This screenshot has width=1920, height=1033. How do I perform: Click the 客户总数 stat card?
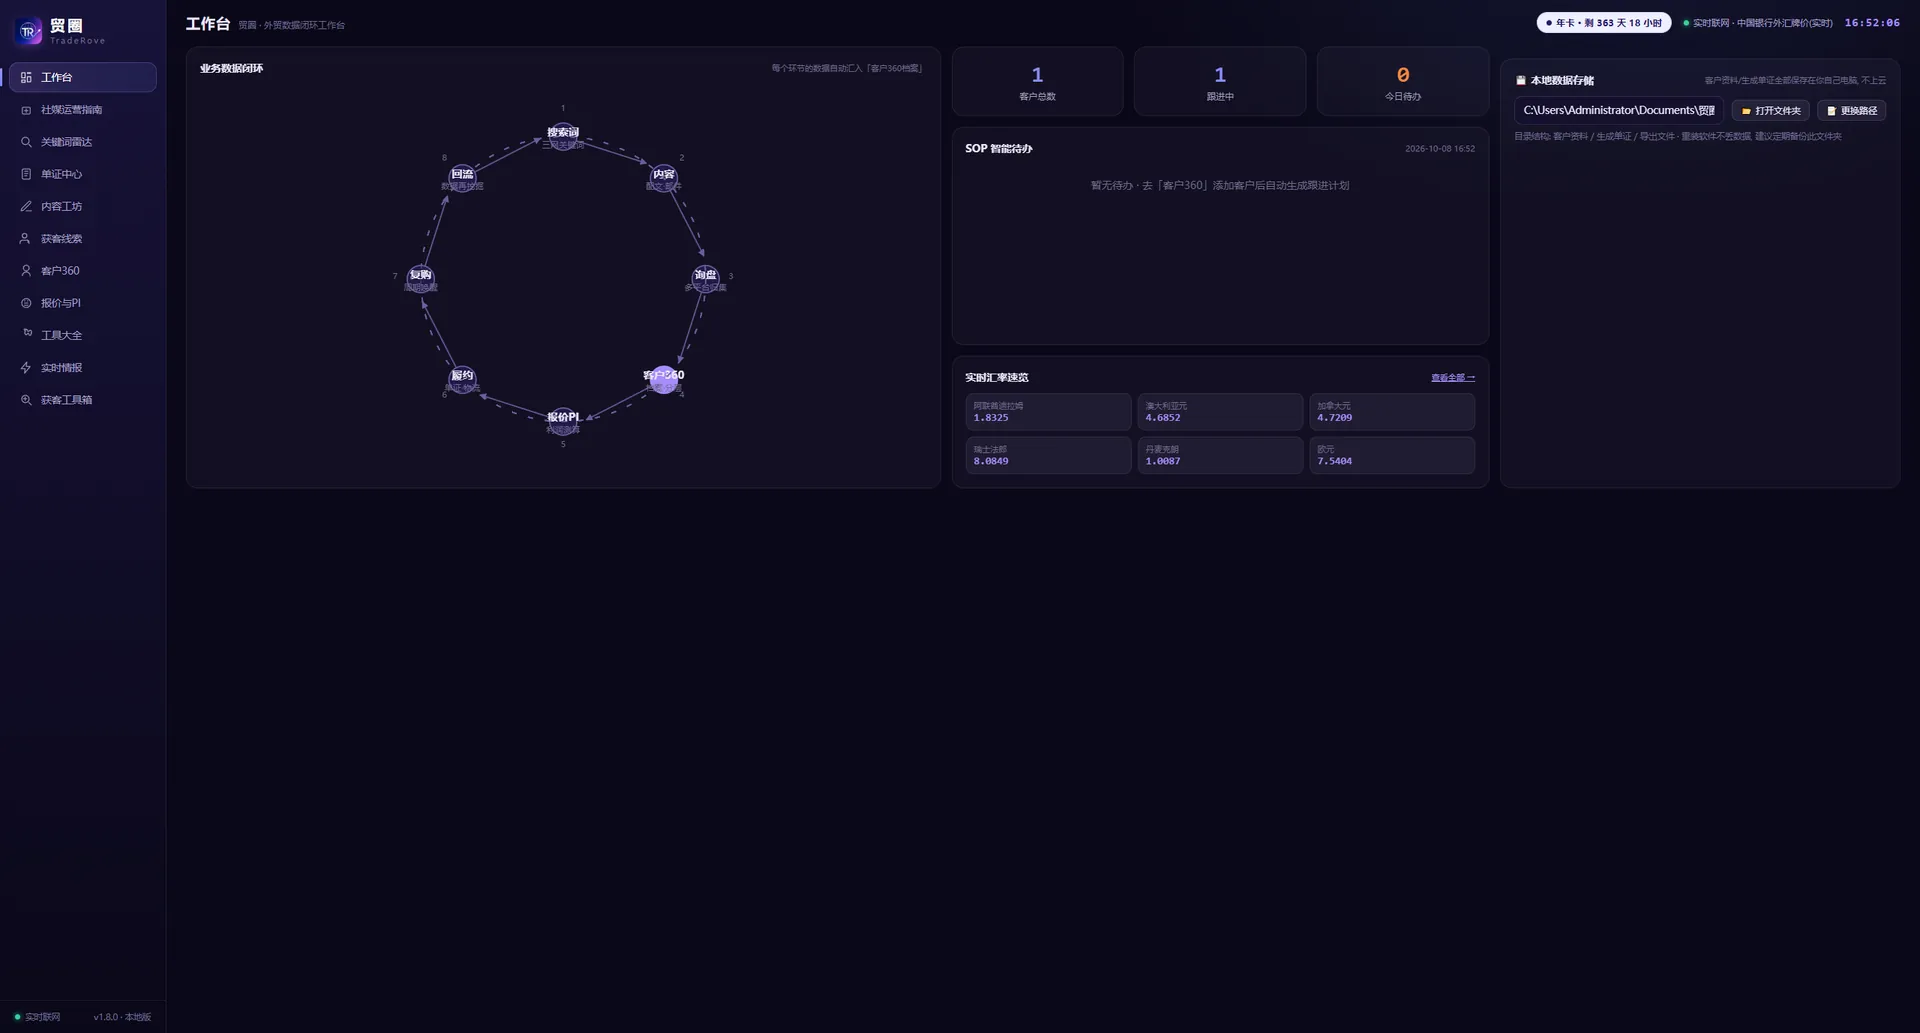(1038, 82)
